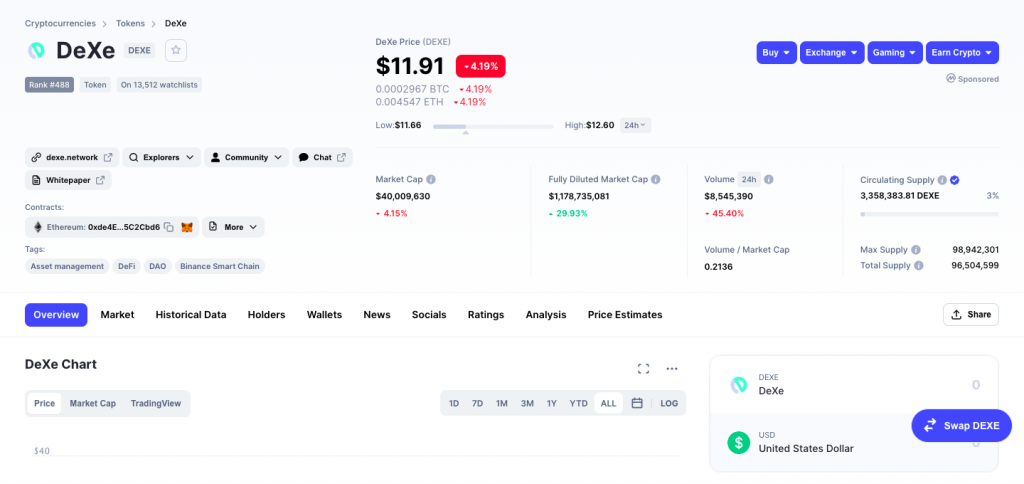
Task: Open the Socials tab
Action: (x=429, y=315)
